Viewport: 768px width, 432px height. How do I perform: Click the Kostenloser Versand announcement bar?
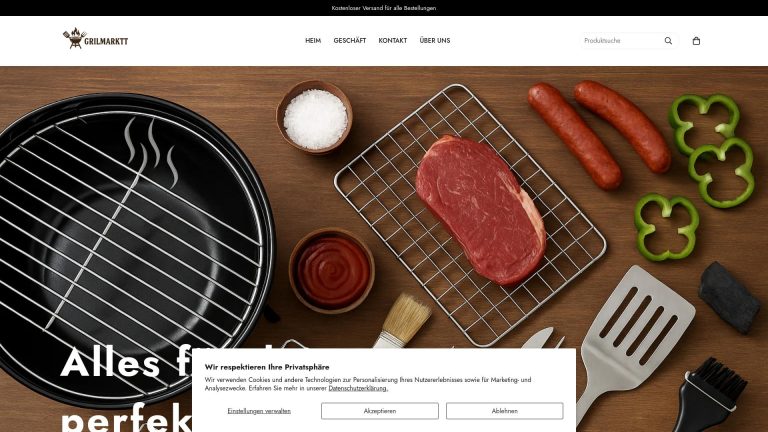pyautogui.click(x=384, y=8)
